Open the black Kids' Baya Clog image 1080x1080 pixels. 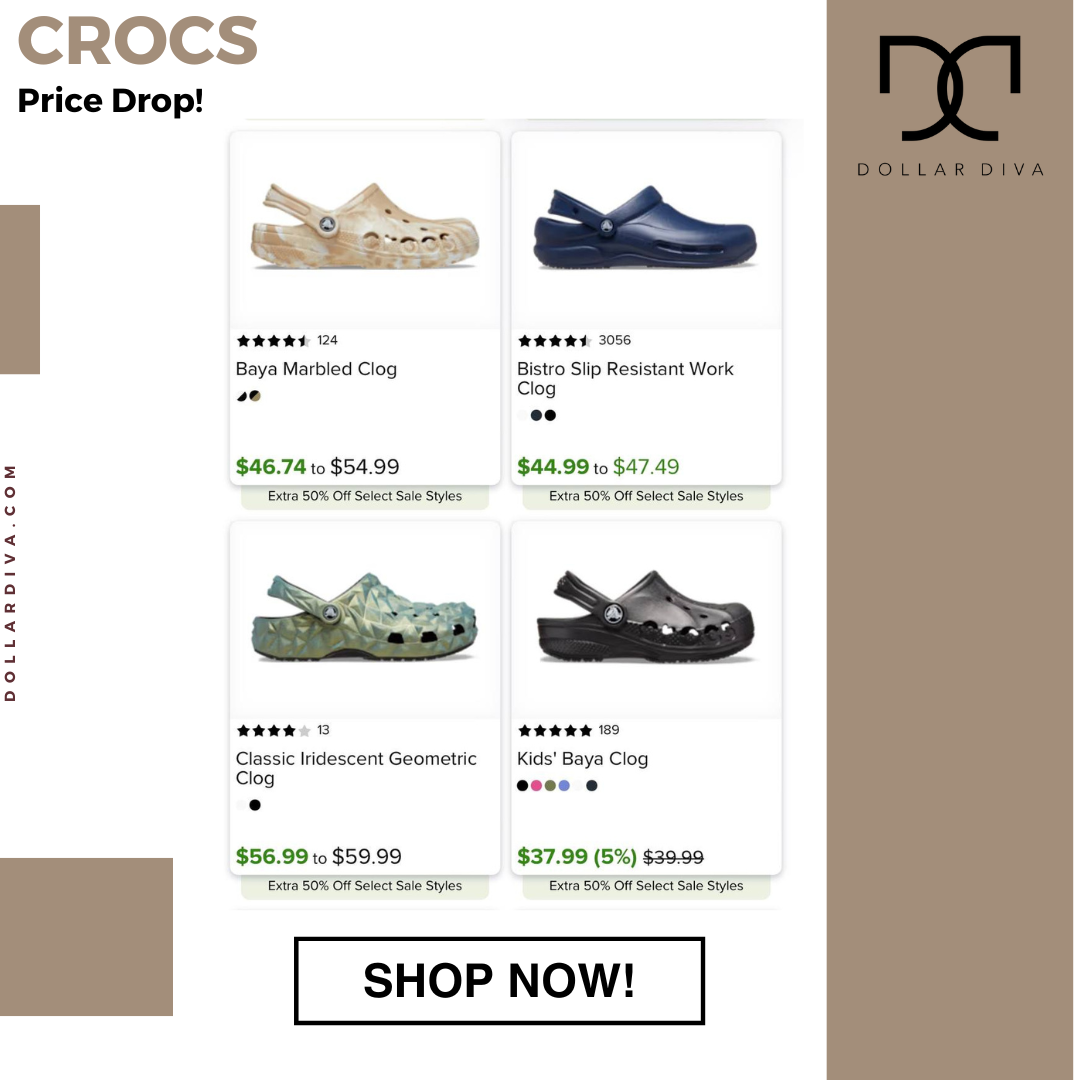click(645, 616)
